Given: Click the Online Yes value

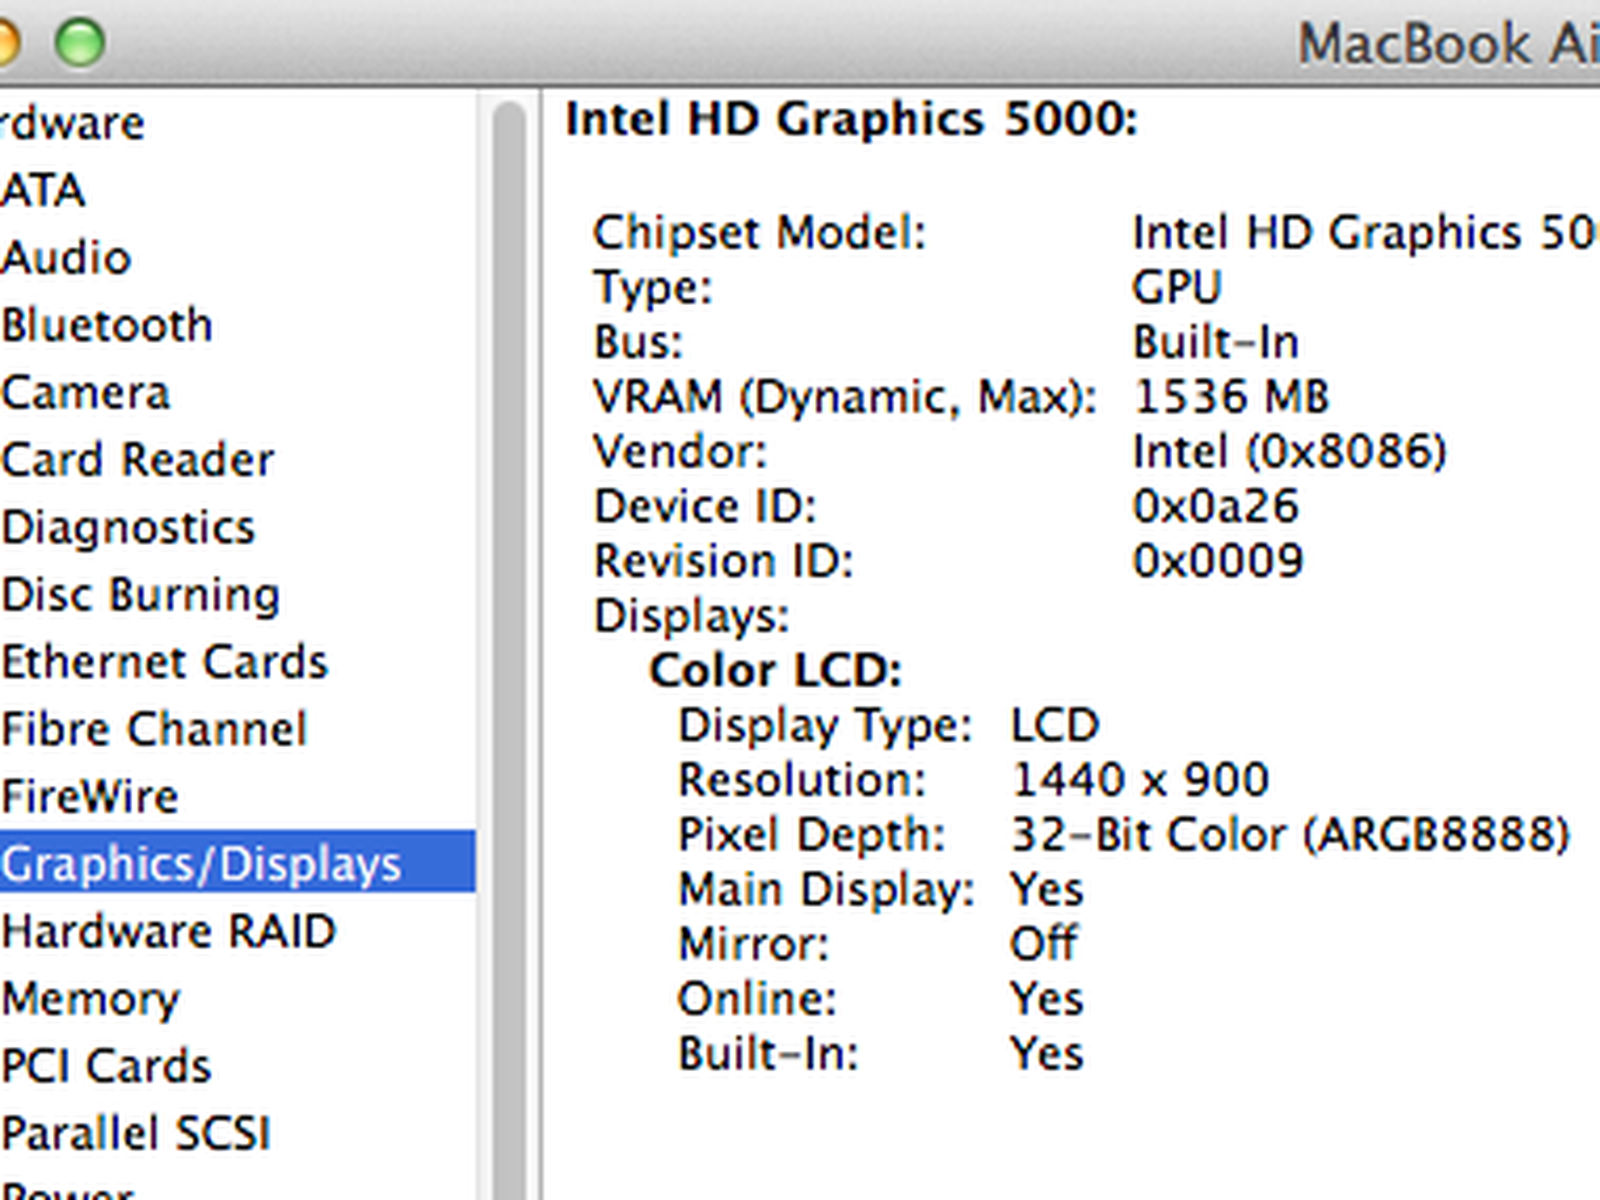Looking at the screenshot, I should [x=1047, y=999].
